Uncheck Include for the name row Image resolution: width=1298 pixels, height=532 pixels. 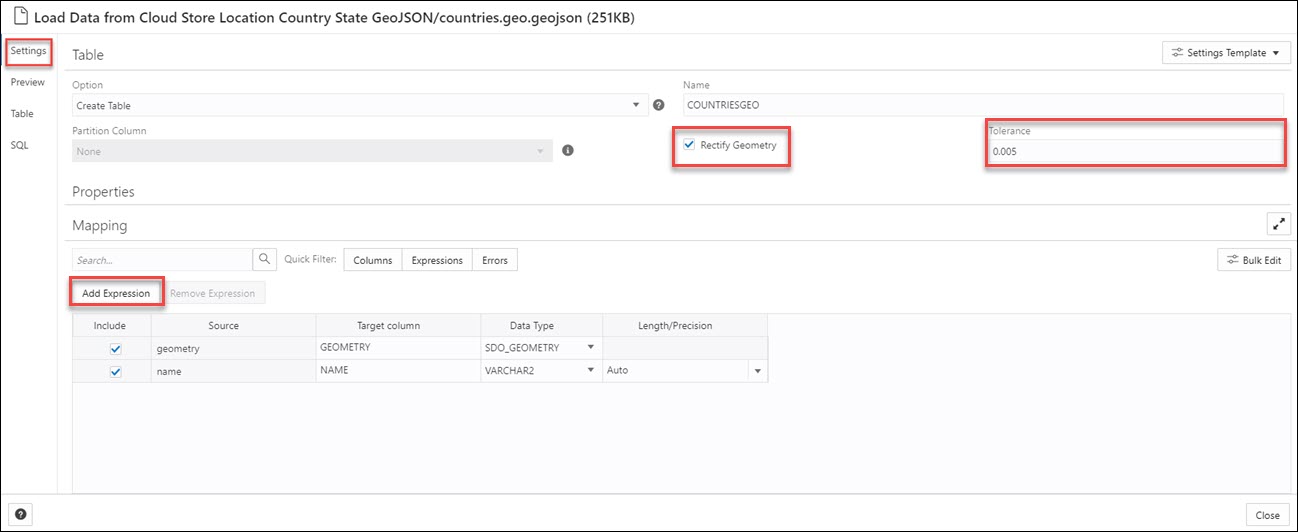pos(115,371)
